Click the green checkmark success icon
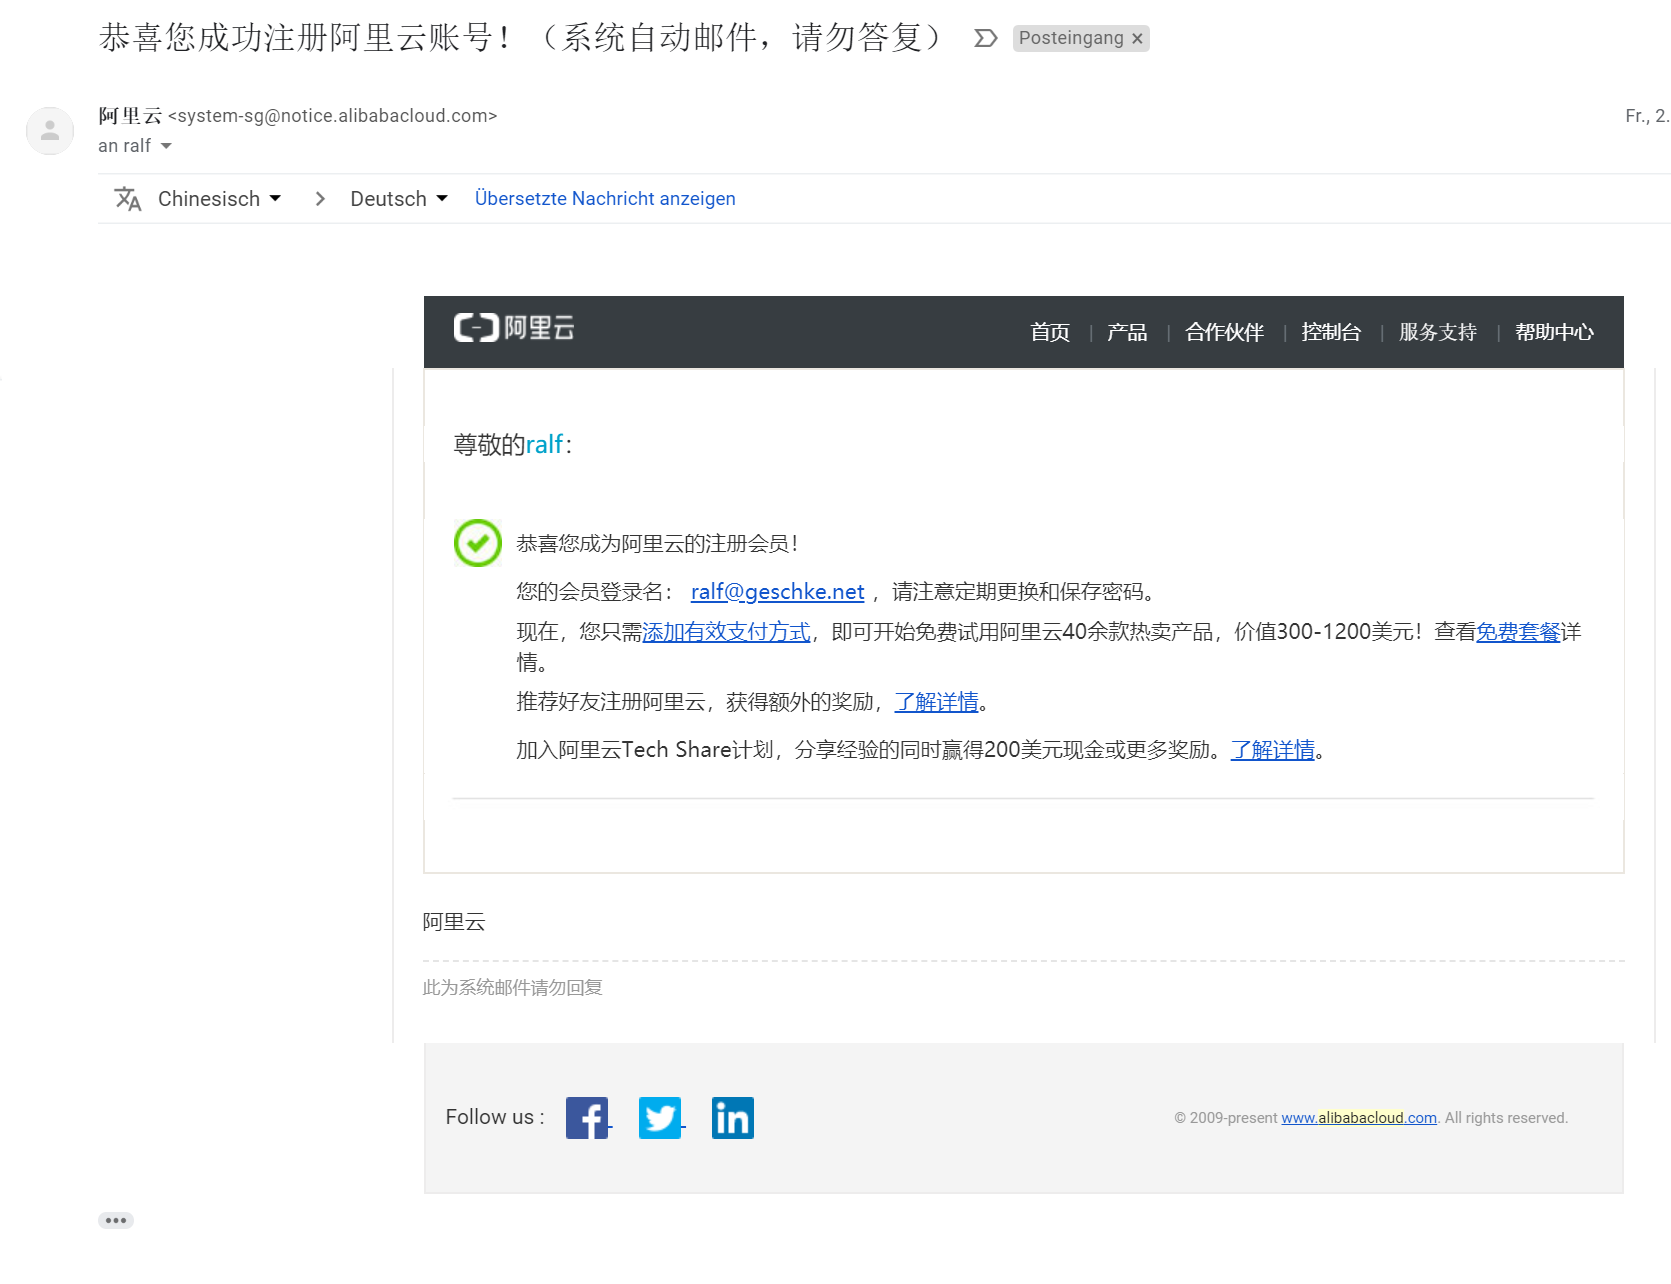1671x1284 pixels. tap(478, 543)
